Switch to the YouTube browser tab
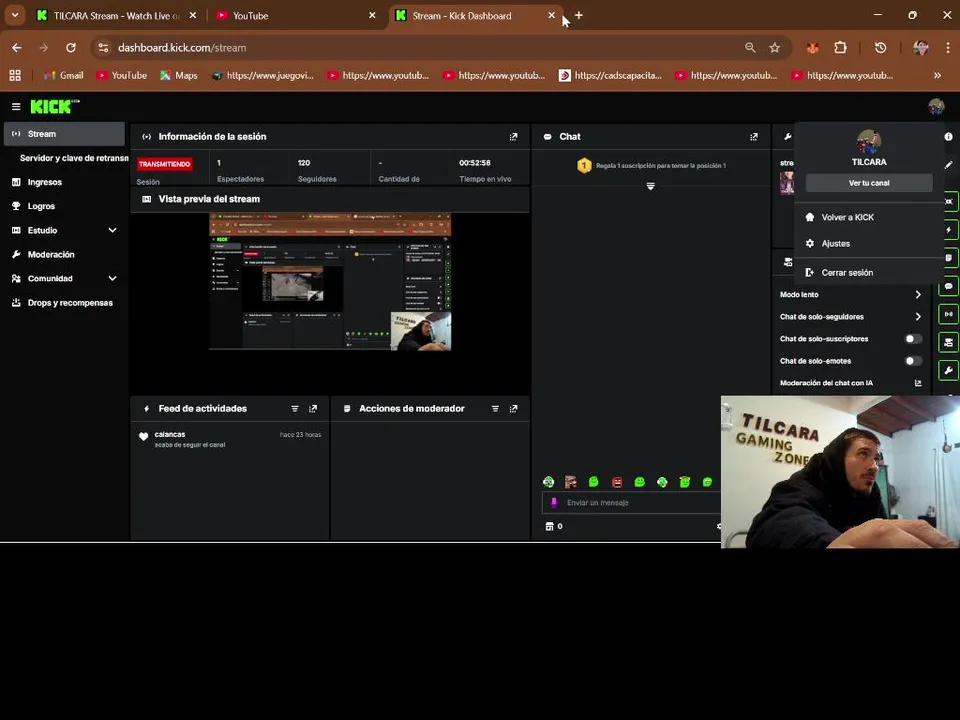The image size is (960, 720). pos(294,16)
